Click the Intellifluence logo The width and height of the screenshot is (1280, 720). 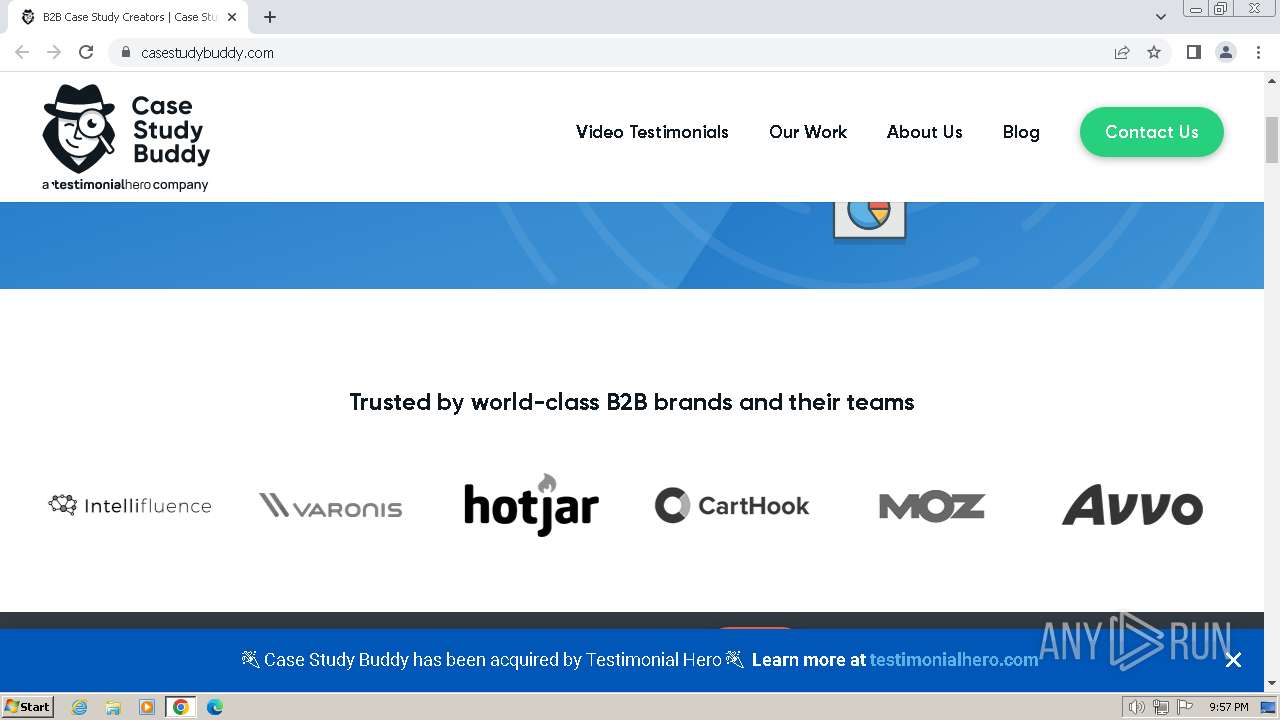pyautogui.click(x=130, y=505)
